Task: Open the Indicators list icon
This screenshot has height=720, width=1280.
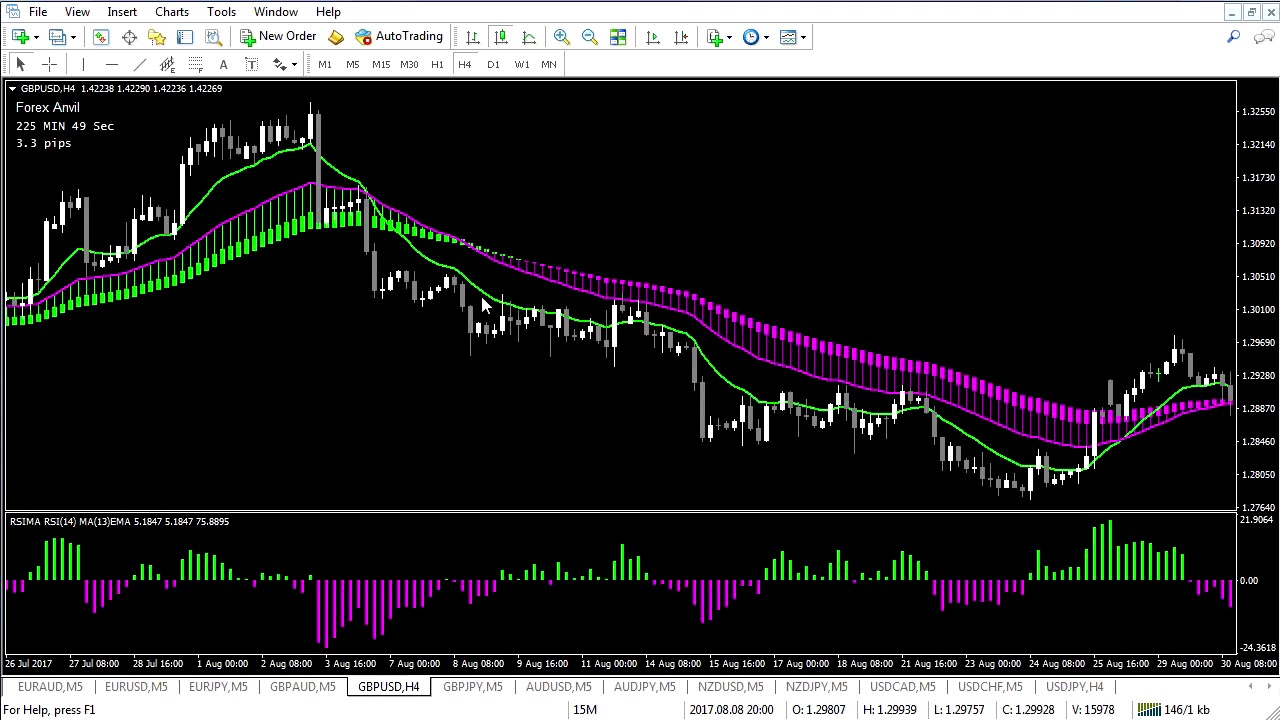Action: click(715, 37)
